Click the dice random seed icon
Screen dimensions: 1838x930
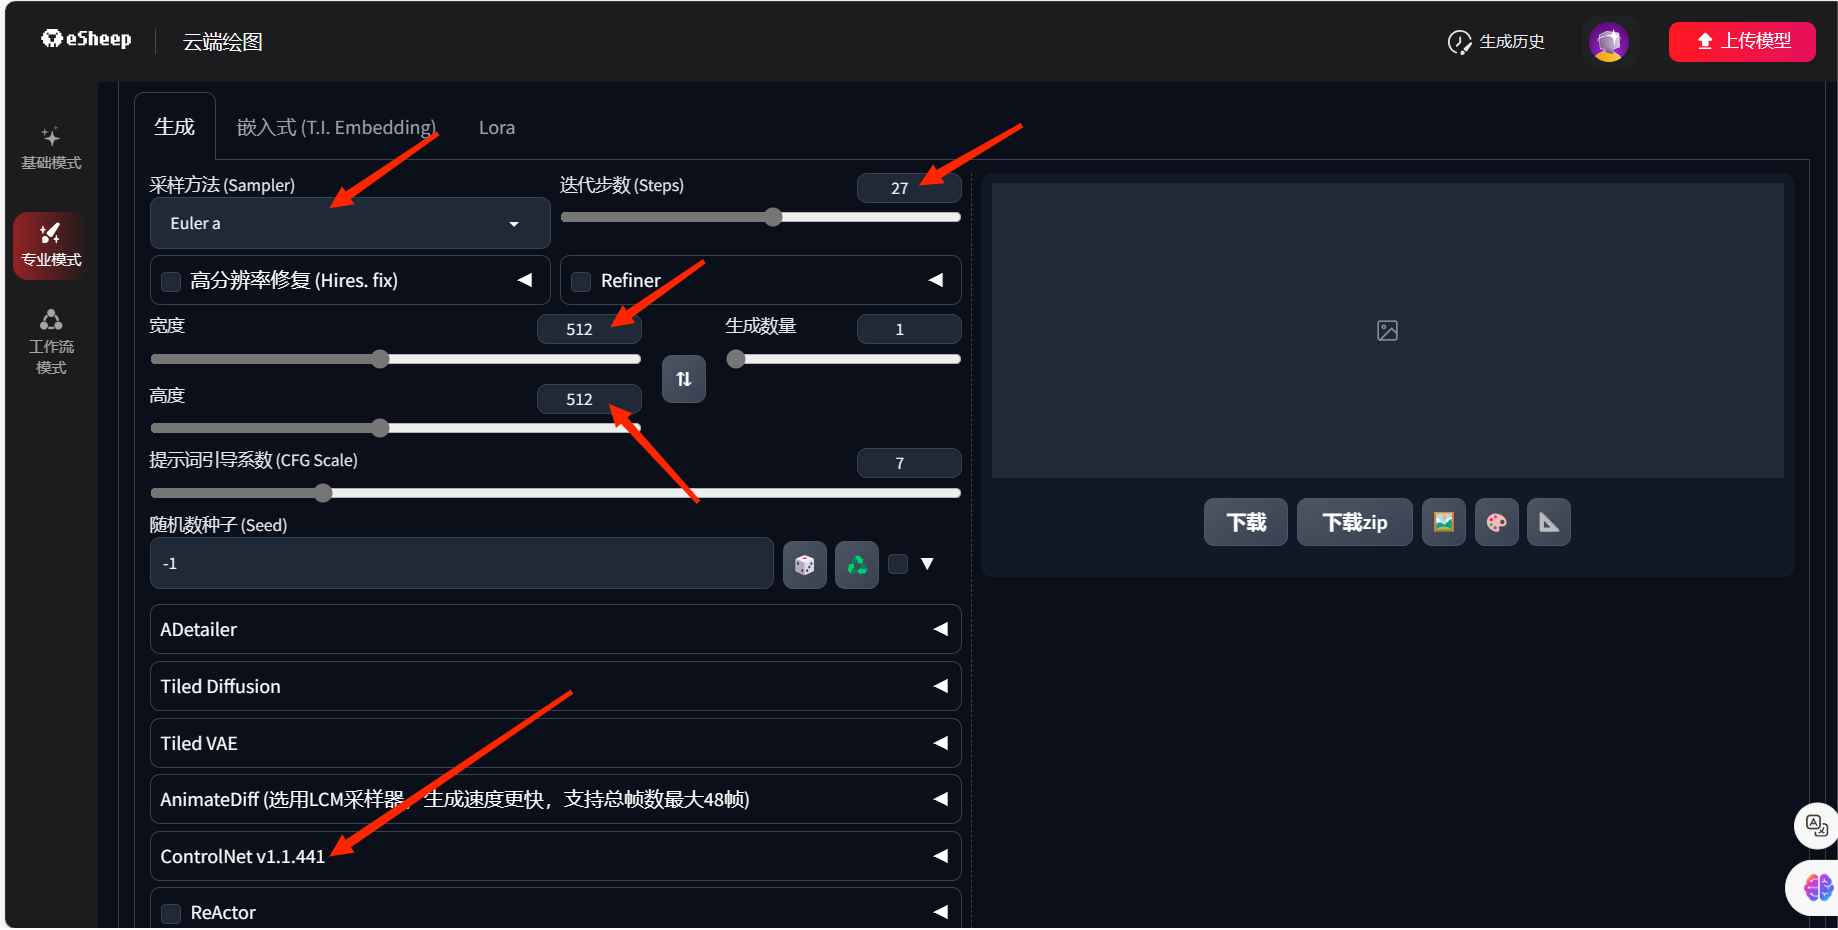804,565
